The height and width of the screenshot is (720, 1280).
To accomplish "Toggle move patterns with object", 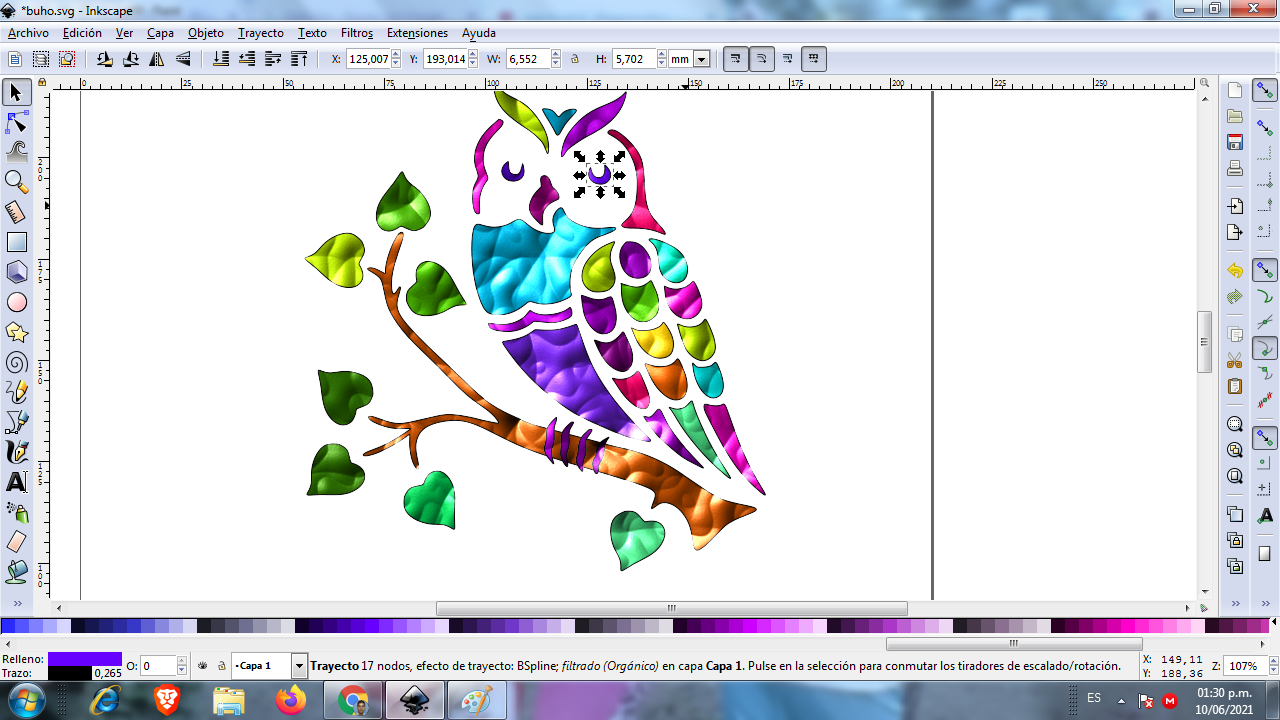I will pyautogui.click(x=814, y=59).
